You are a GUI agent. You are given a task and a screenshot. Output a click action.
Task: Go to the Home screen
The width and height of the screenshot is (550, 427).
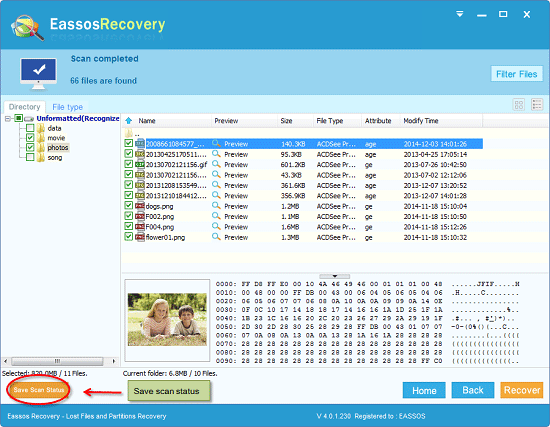pyautogui.click(x=424, y=391)
